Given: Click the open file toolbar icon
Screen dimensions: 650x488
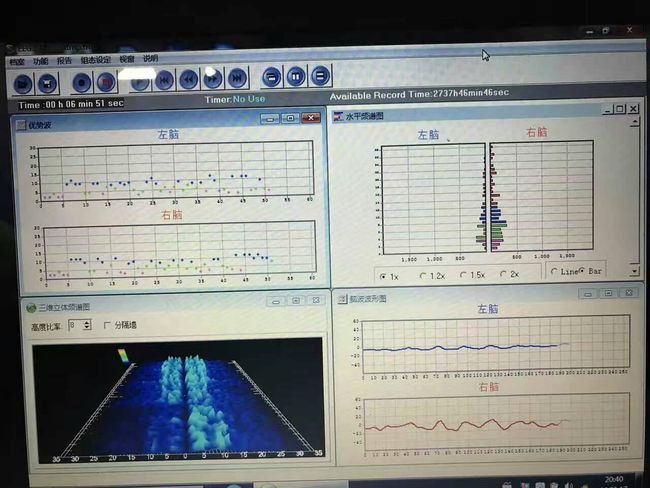Looking at the screenshot, I should (x=23, y=84).
